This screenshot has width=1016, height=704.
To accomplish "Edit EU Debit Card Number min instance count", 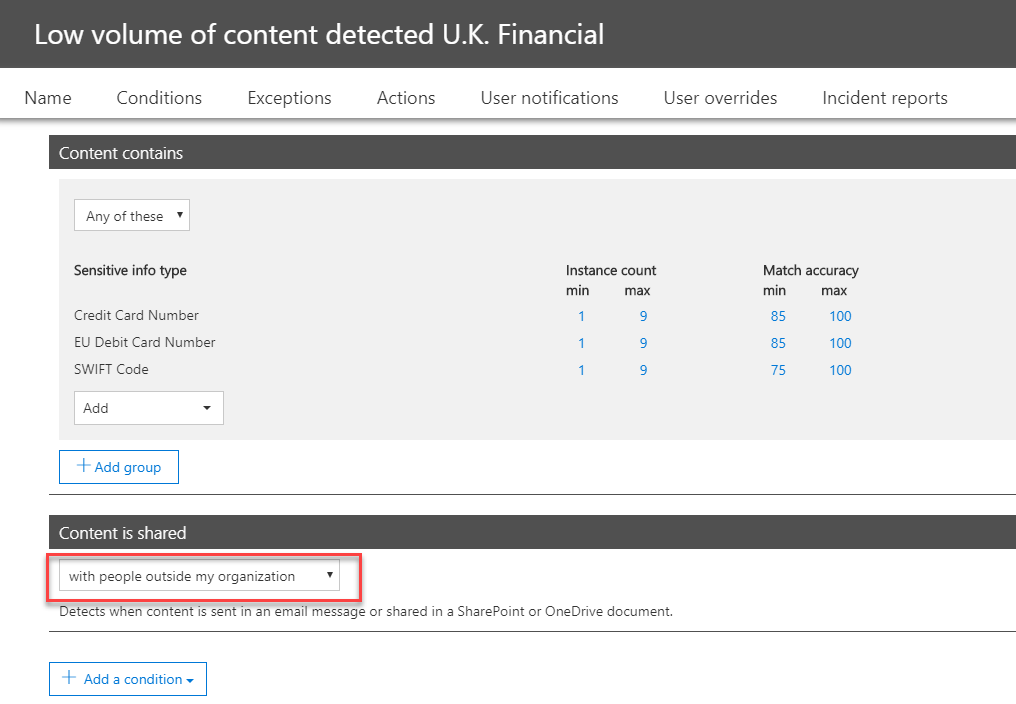I will (581, 343).
